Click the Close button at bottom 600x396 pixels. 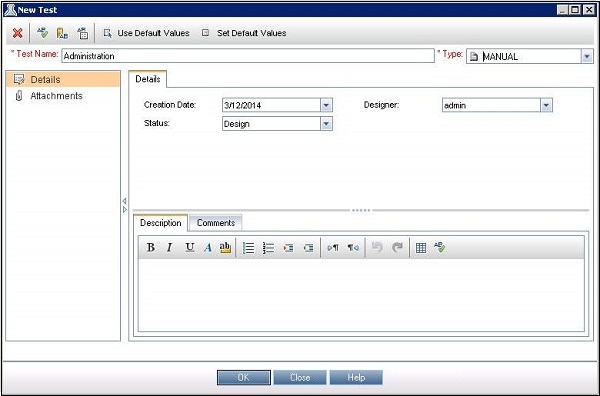(x=300, y=377)
